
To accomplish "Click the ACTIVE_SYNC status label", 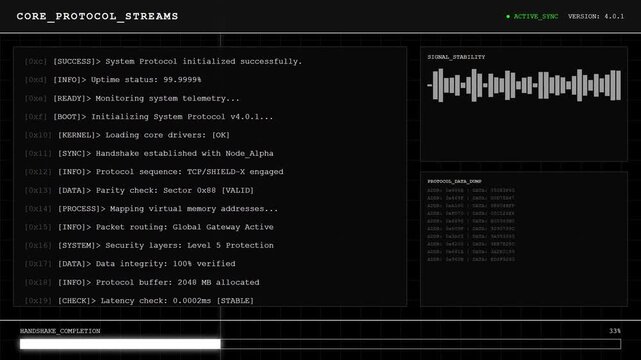I will pyautogui.click(x=536, y=17).
